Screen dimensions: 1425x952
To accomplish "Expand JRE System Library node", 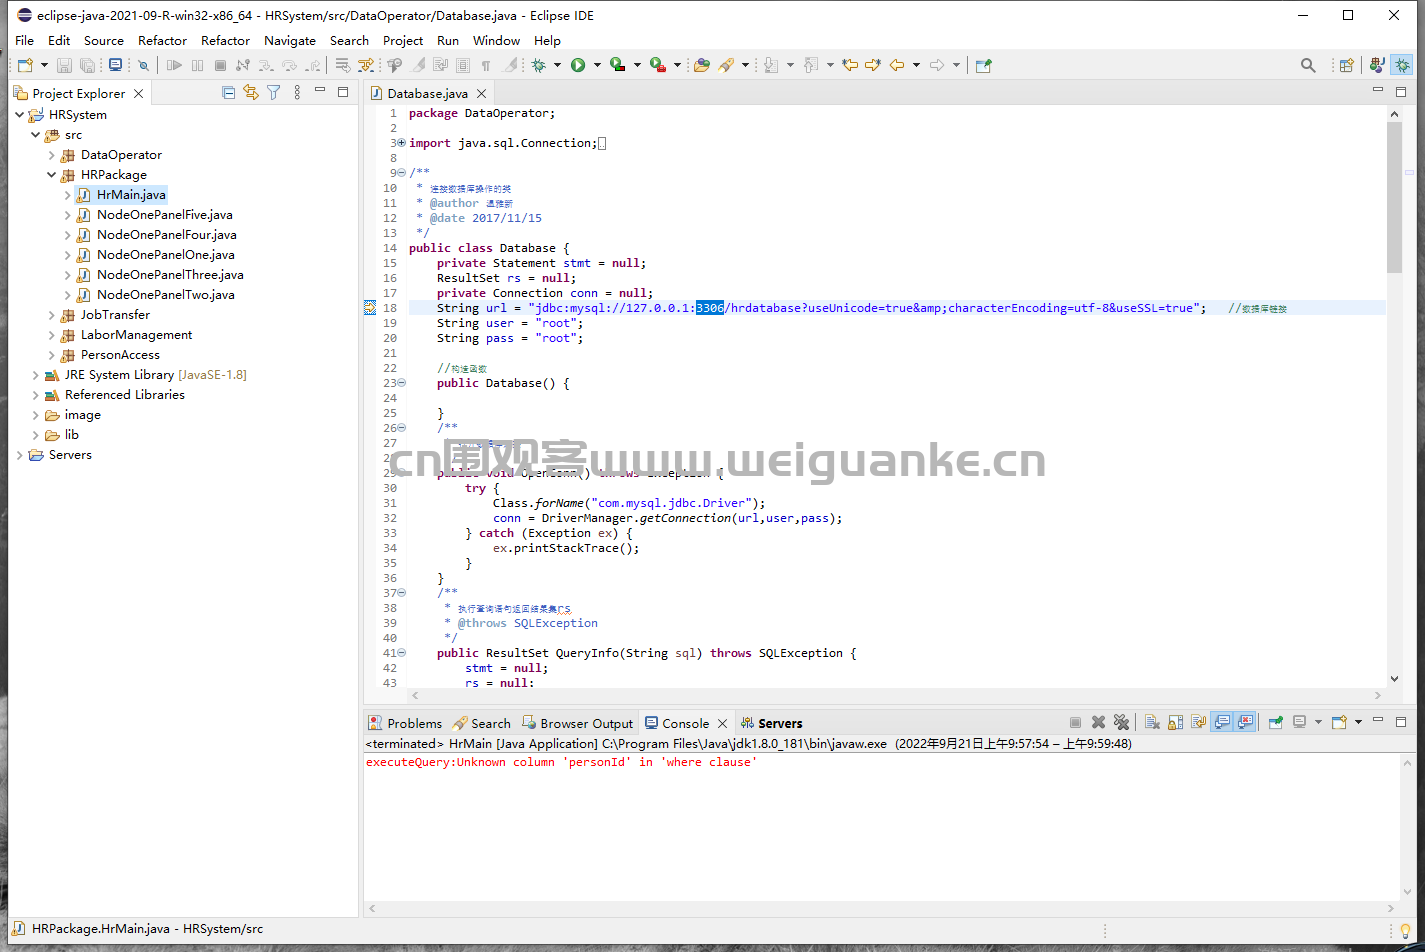I will (36, 375).
